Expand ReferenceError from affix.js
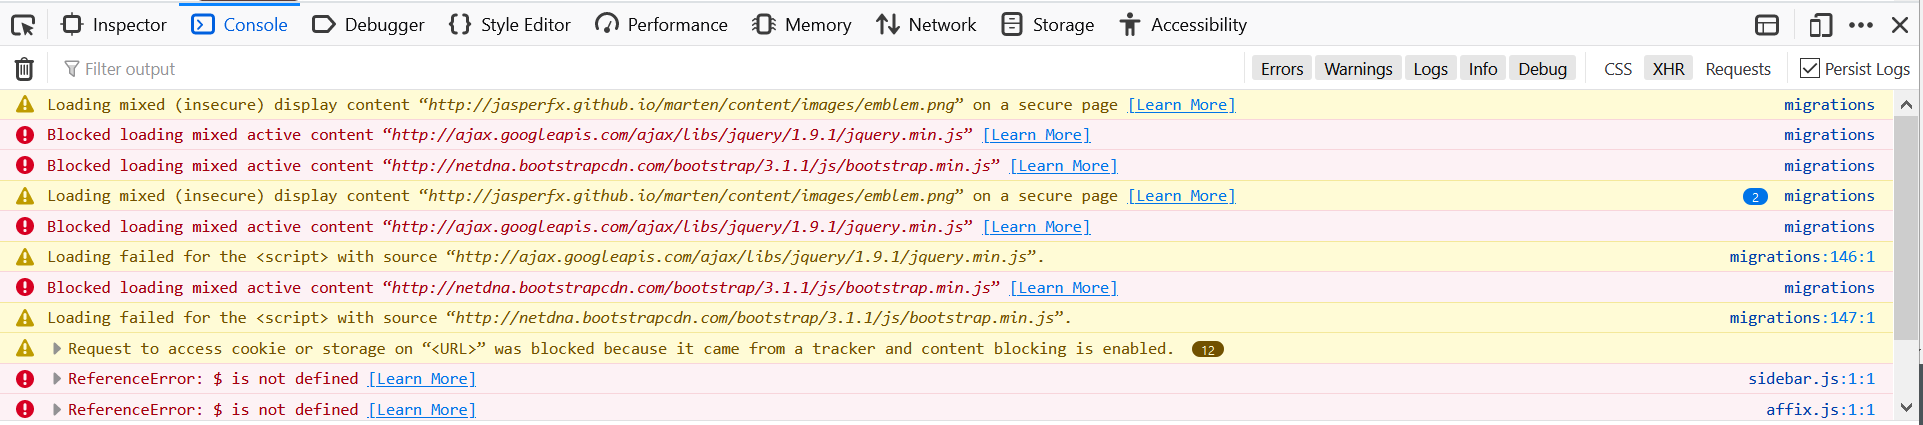The width and height of the screenshot is (1923, 425). click(57, 410)
